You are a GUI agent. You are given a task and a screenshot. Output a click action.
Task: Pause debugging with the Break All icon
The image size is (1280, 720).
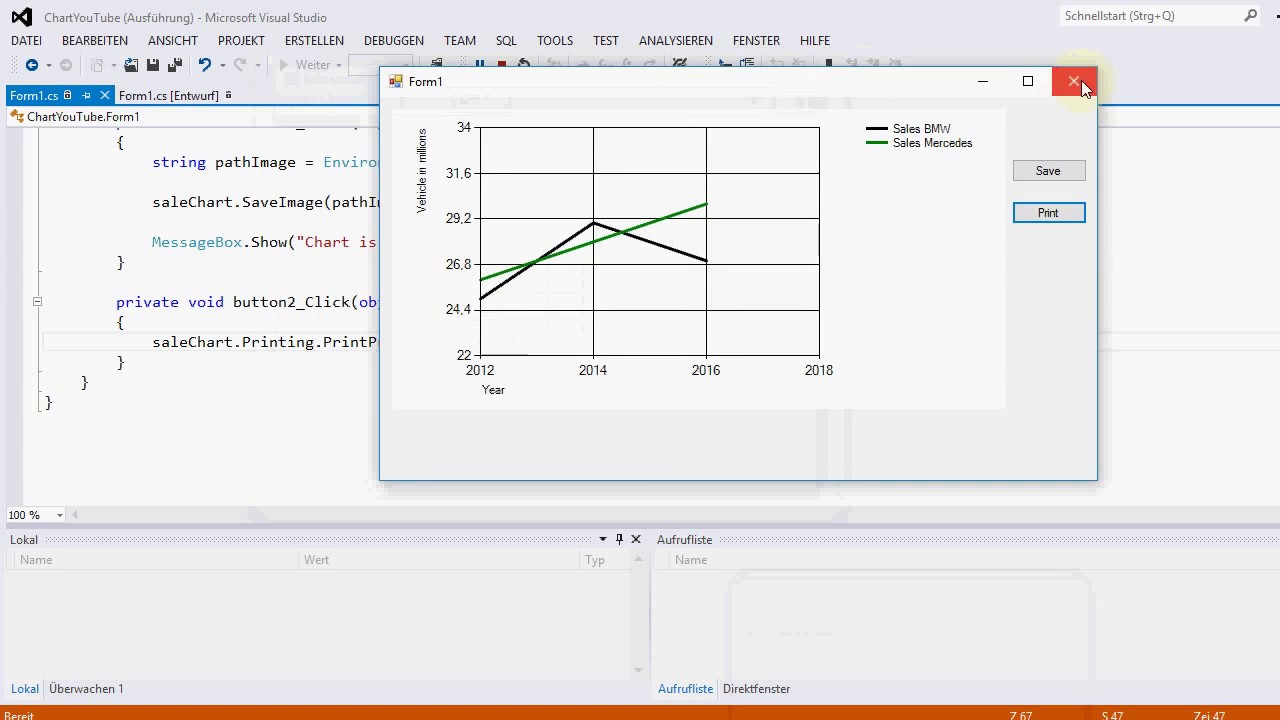pyautogui.click(x=480, y=63)
